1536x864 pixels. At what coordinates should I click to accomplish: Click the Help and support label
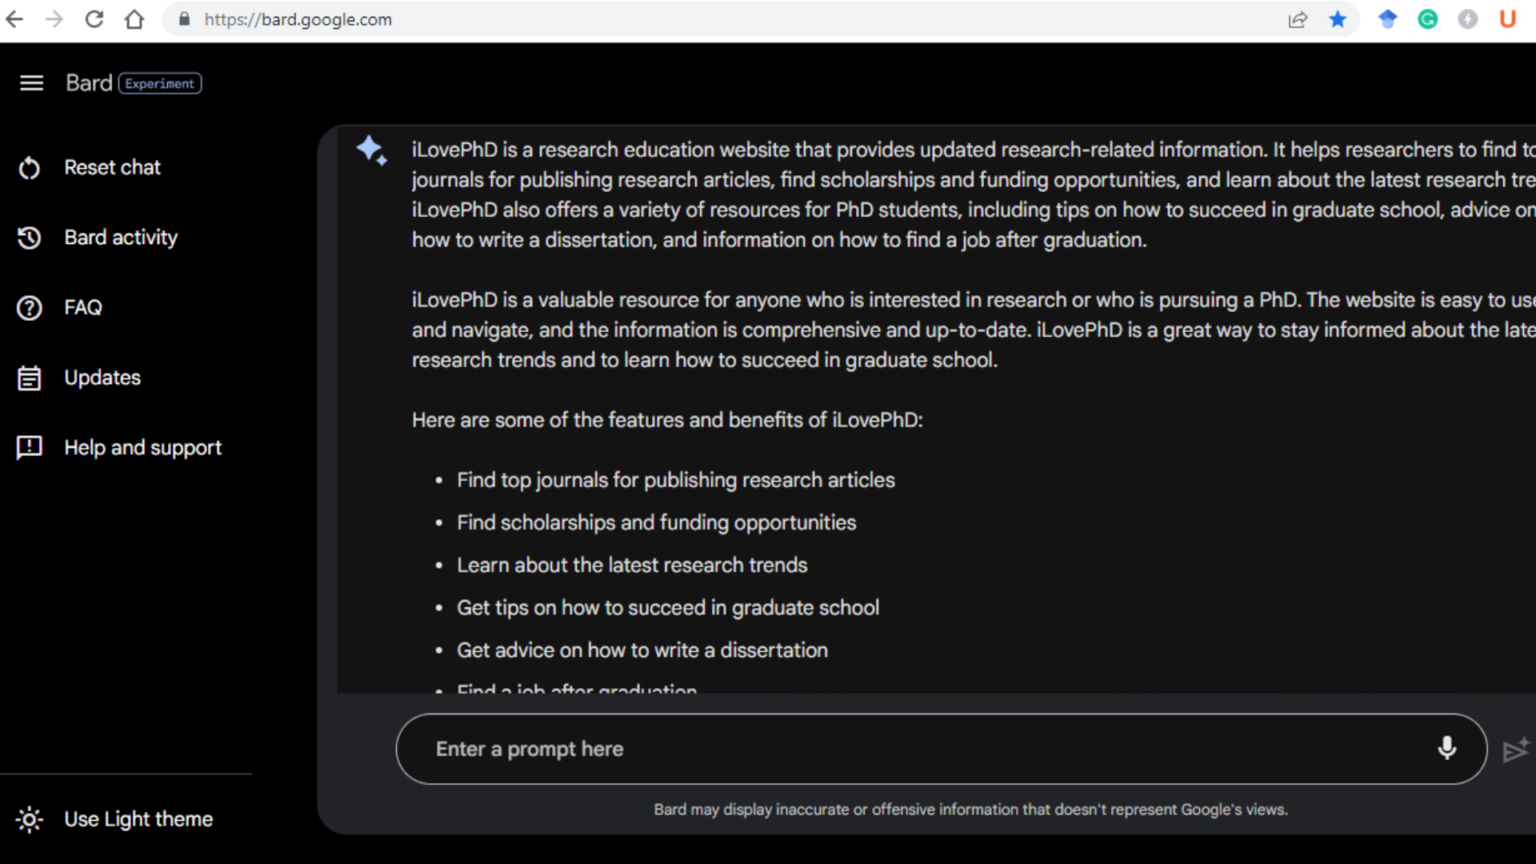143,447
